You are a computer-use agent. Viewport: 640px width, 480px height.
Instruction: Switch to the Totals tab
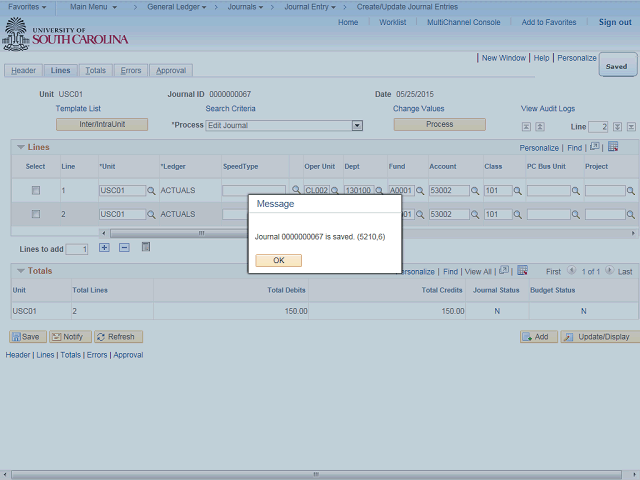click(96, 71)
